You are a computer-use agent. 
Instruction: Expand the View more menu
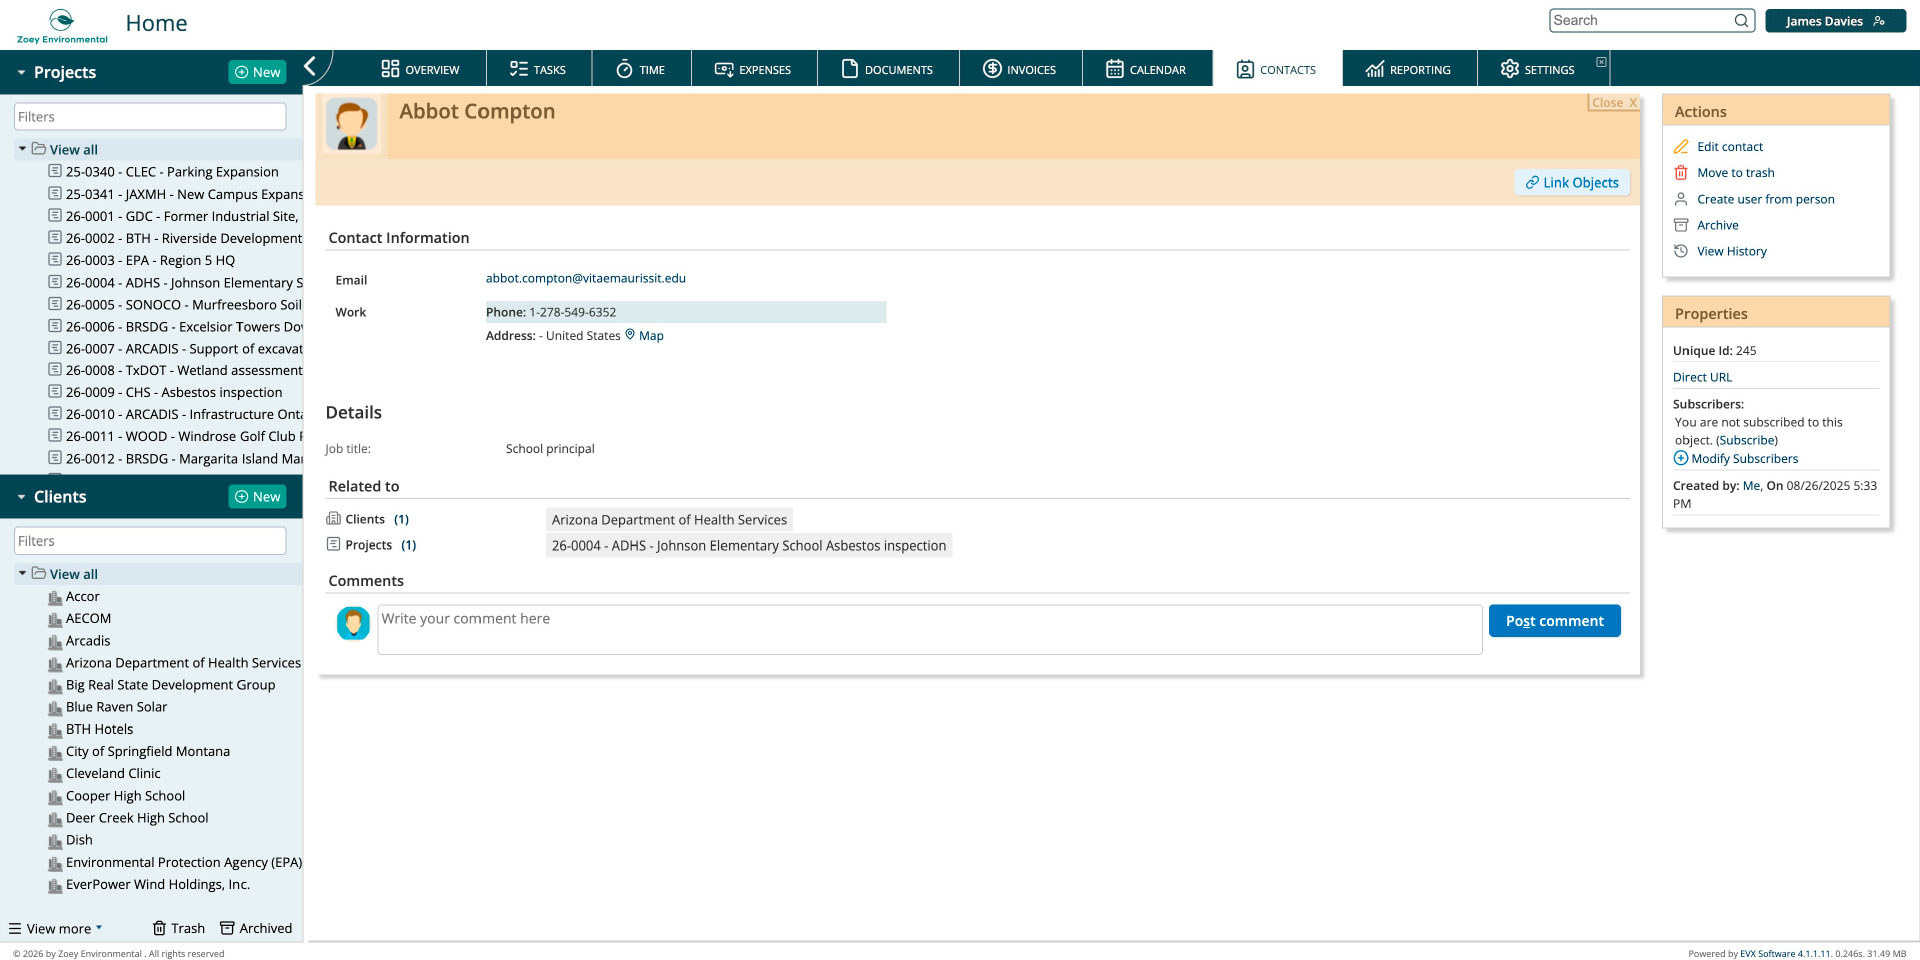click(55, 928)
